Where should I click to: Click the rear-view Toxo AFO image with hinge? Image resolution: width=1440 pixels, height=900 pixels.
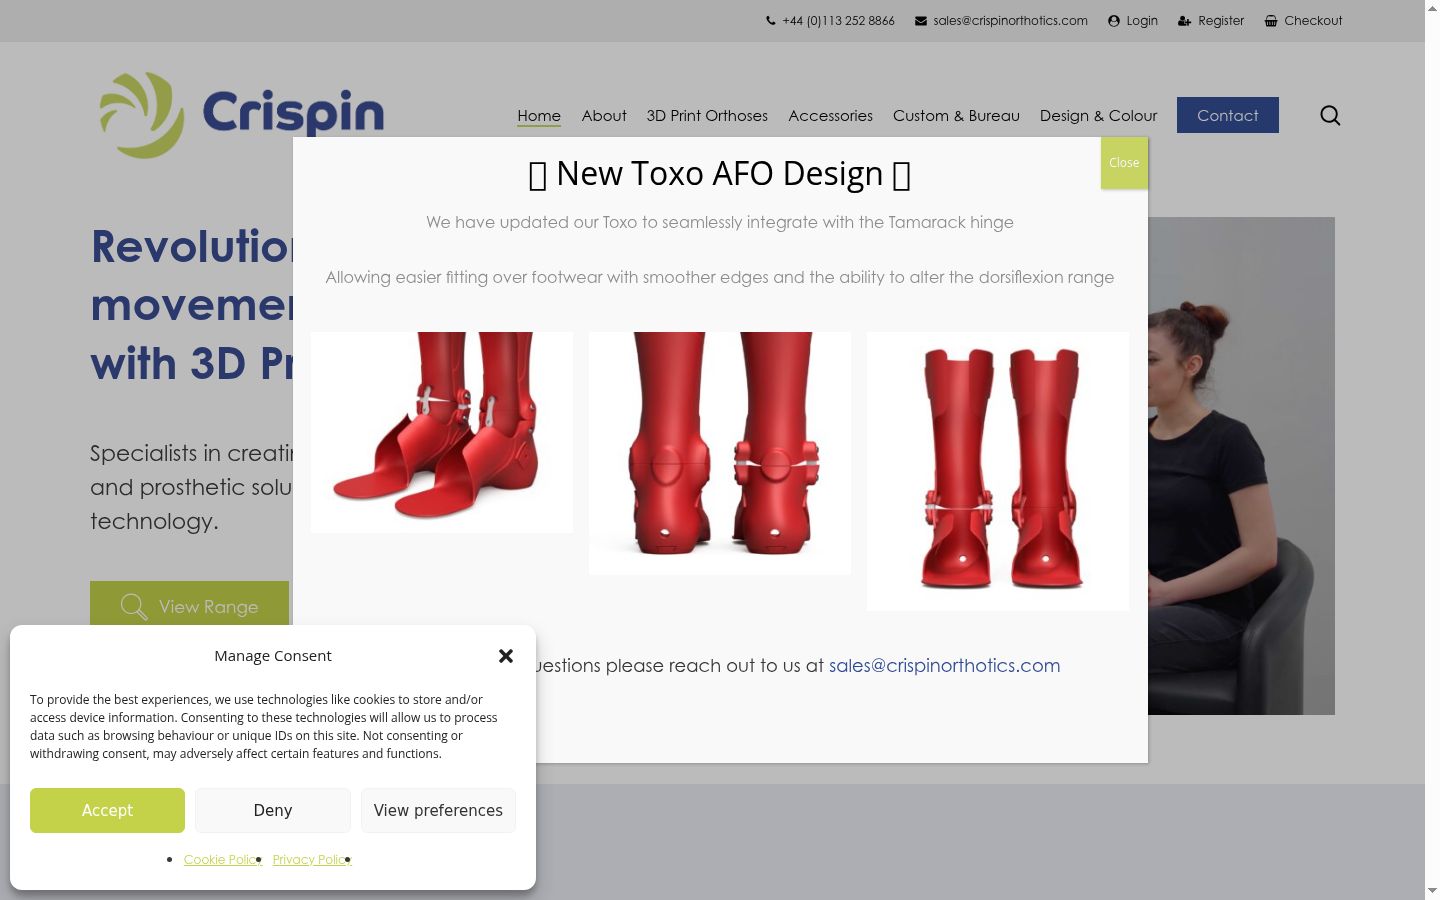tap(720, 453)
